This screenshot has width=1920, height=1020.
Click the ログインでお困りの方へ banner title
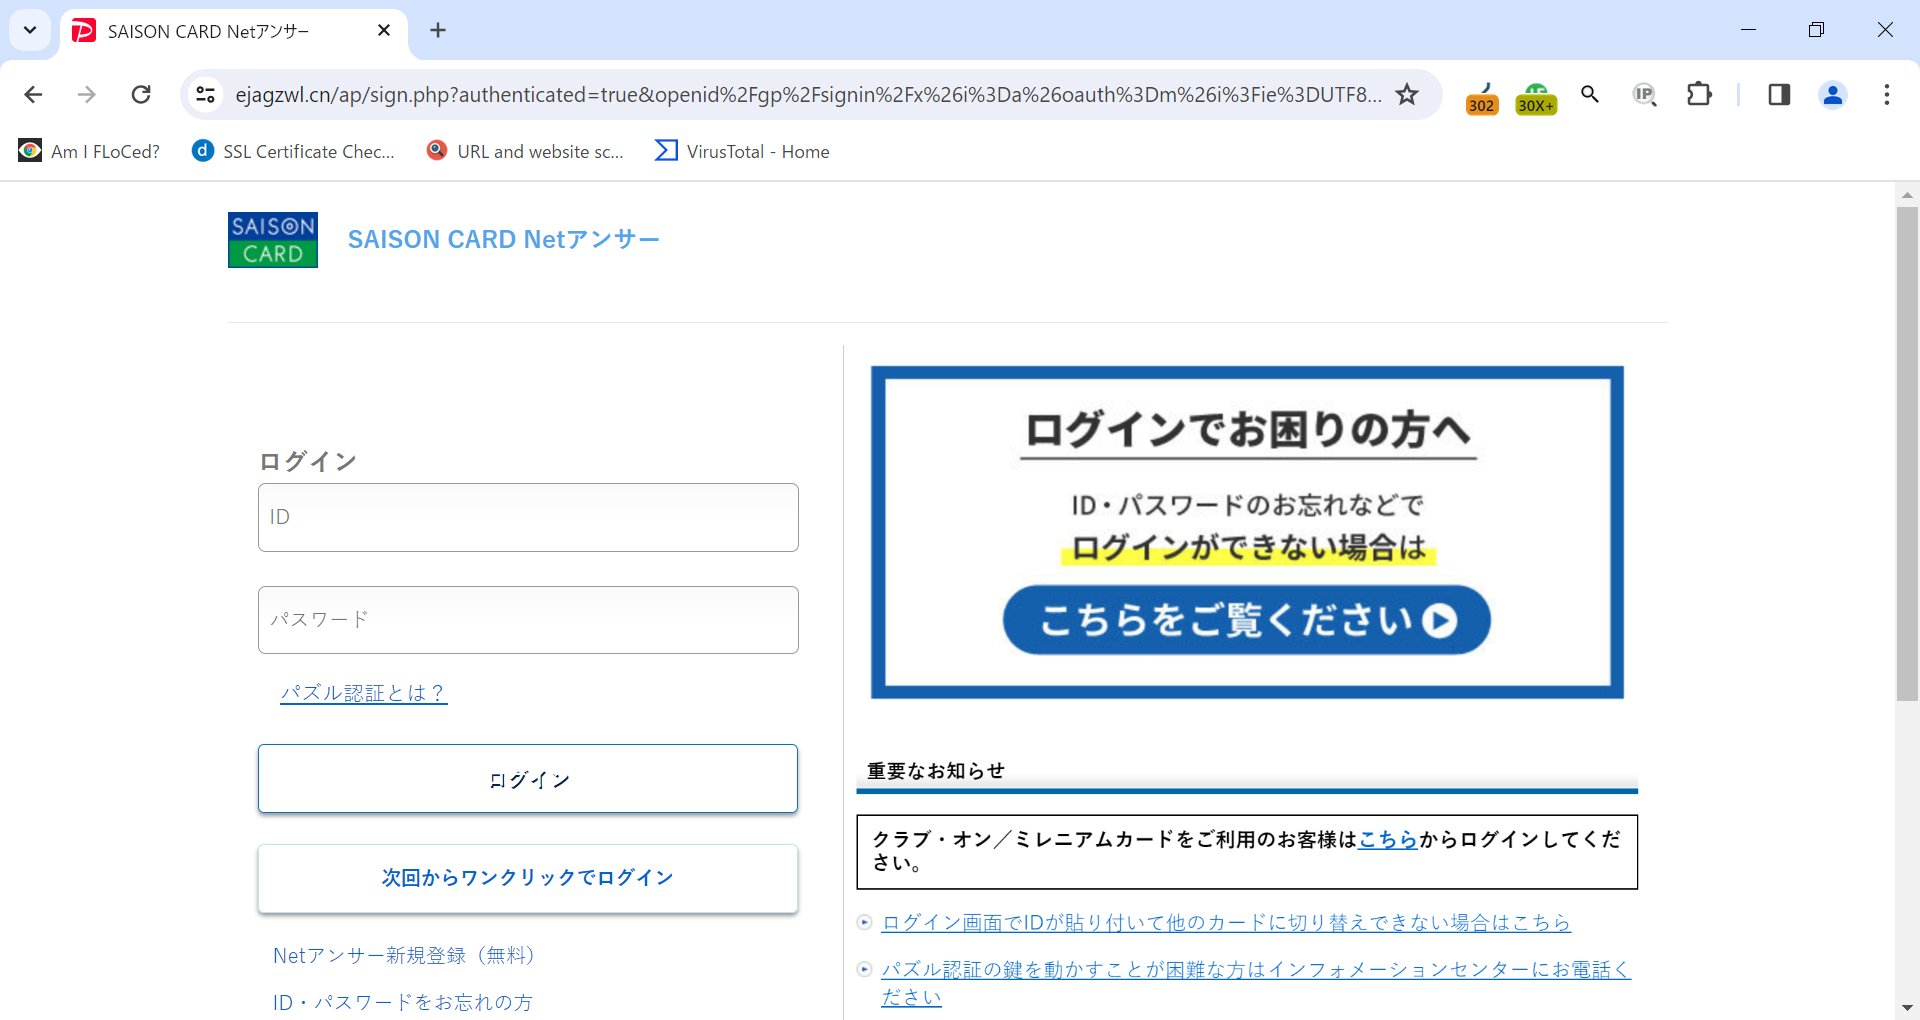pos(1248,430)
